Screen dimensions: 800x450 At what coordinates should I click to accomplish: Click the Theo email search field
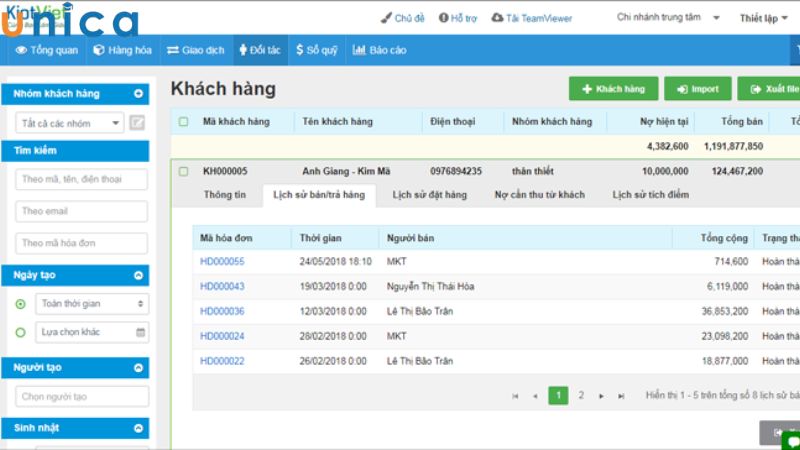click(82, 211)
